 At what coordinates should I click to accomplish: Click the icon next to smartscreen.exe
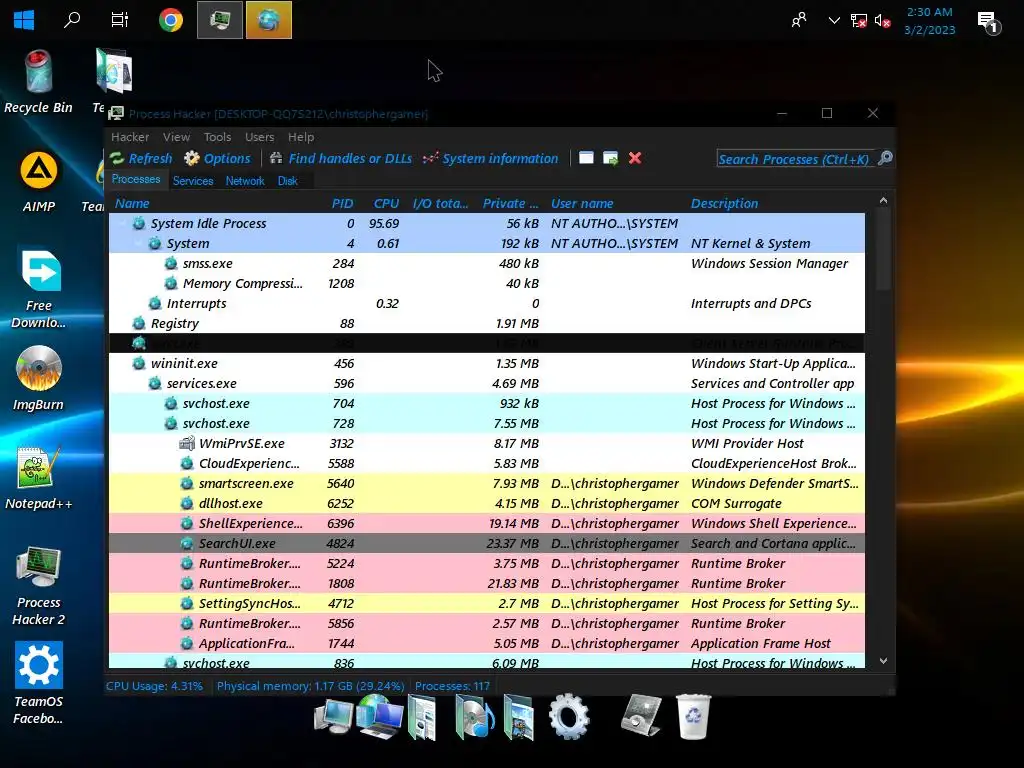coord(187,483)
